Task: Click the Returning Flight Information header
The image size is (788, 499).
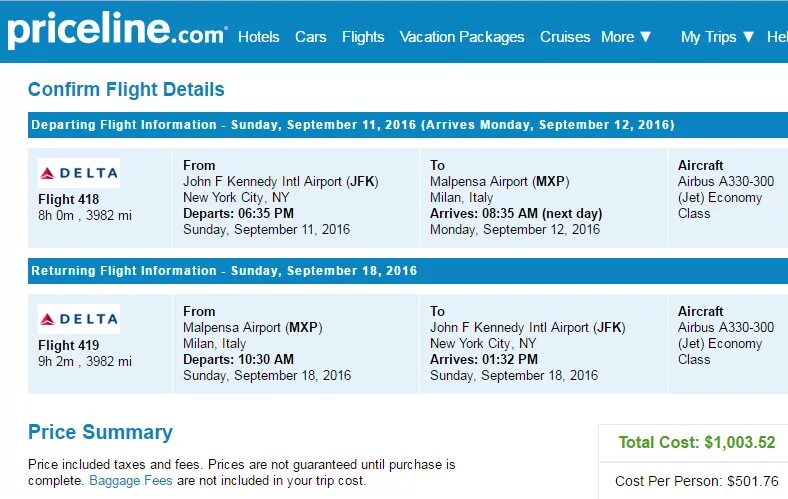Action: [224, 271]
